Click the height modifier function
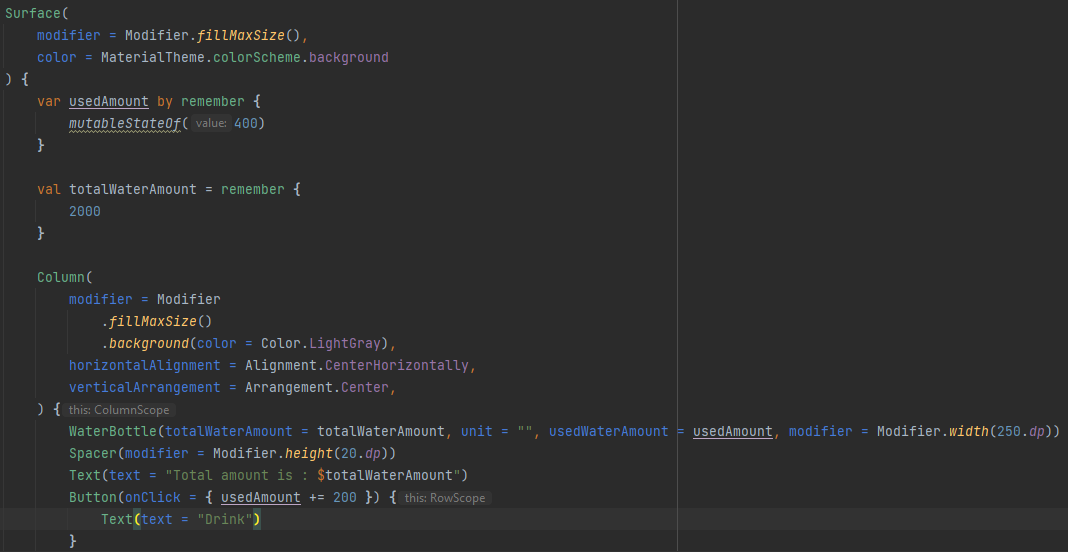 [309, 453]
